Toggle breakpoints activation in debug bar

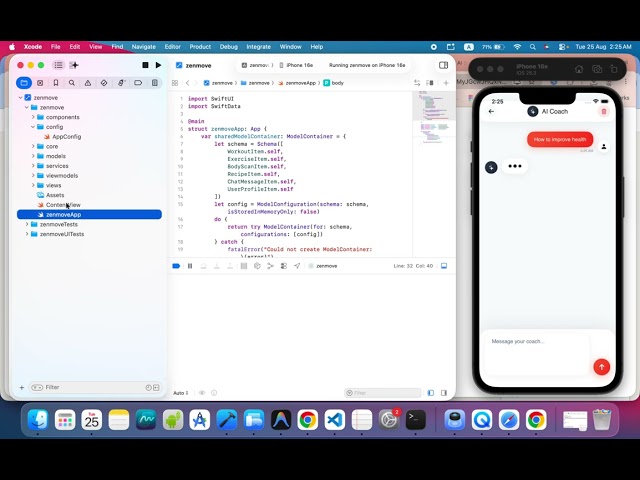tap(176, 266)
